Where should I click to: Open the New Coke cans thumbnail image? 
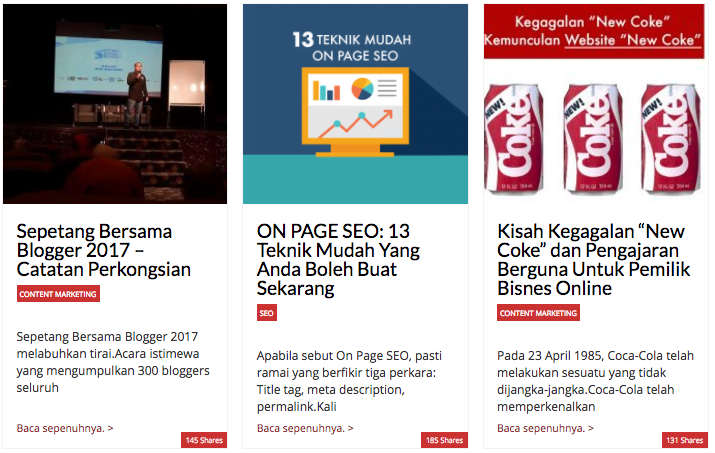(x=596, y=104)
